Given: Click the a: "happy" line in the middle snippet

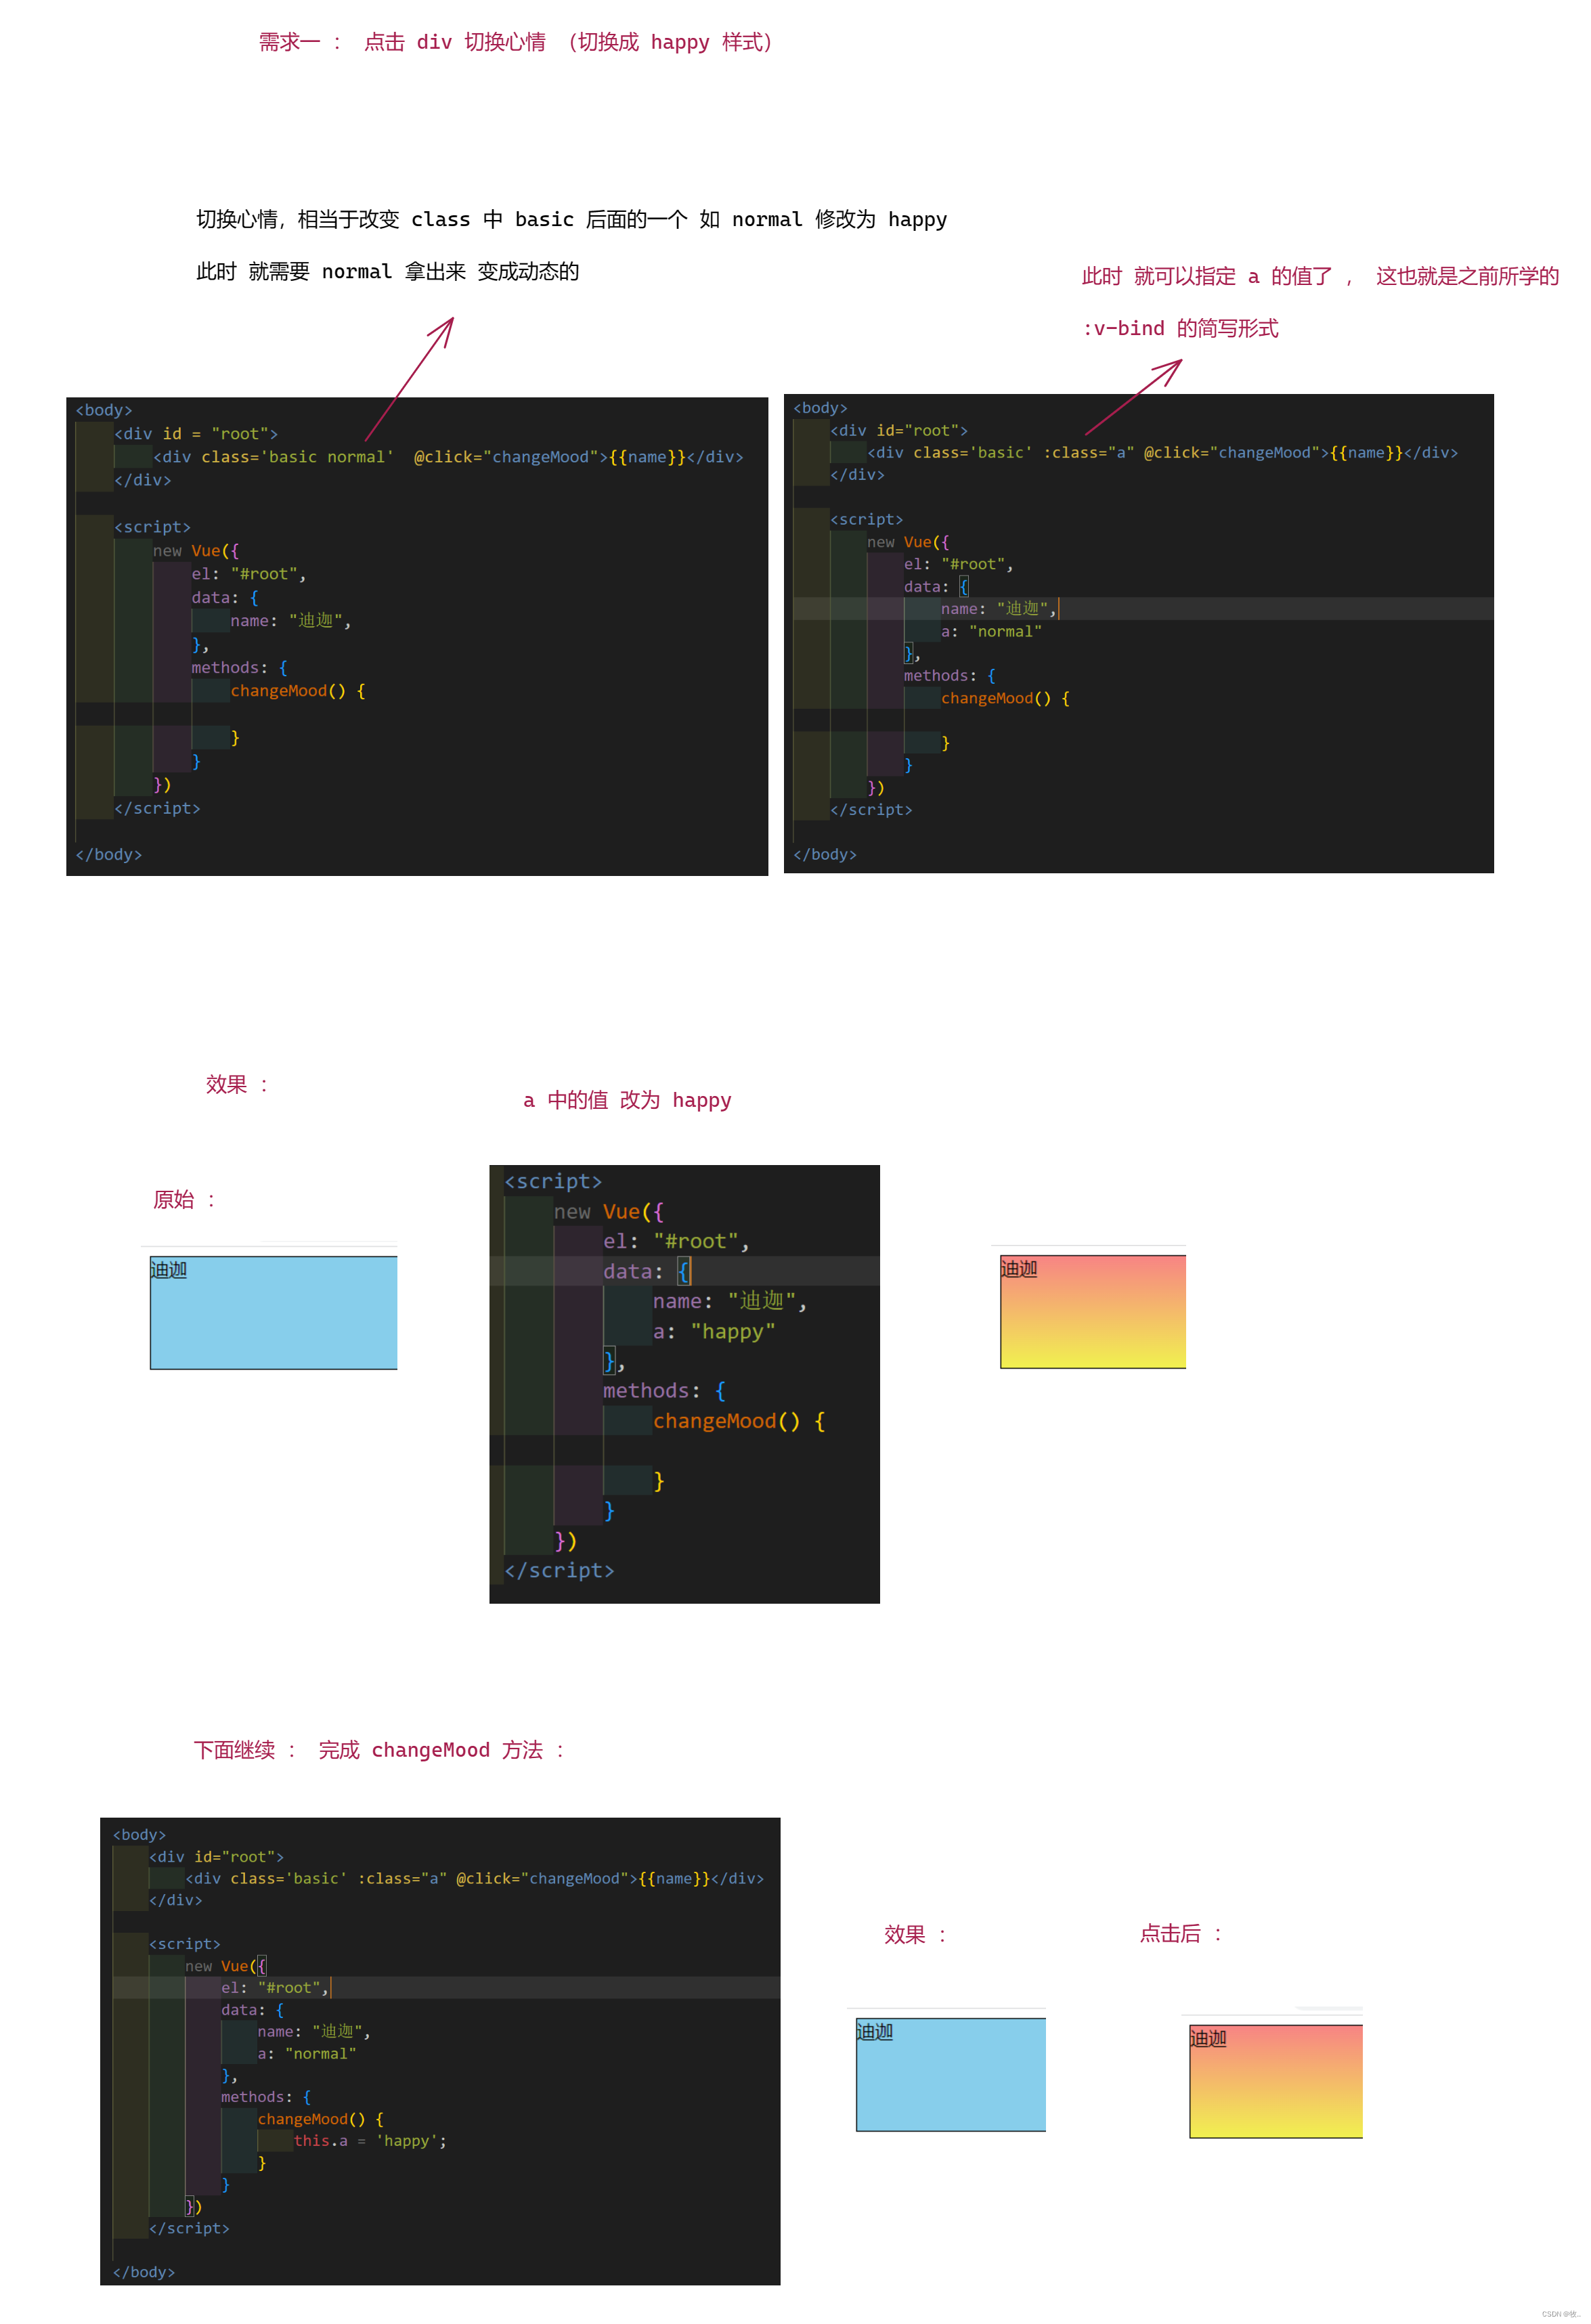Looking at the screenshot, I should tap(714, 1331).
